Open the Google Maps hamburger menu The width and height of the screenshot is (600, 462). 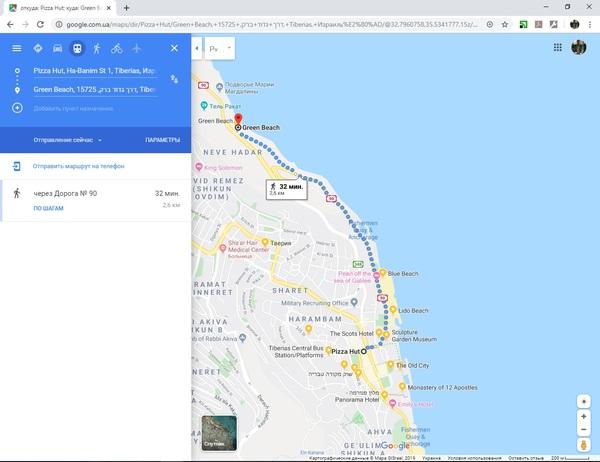click(16, 48)
